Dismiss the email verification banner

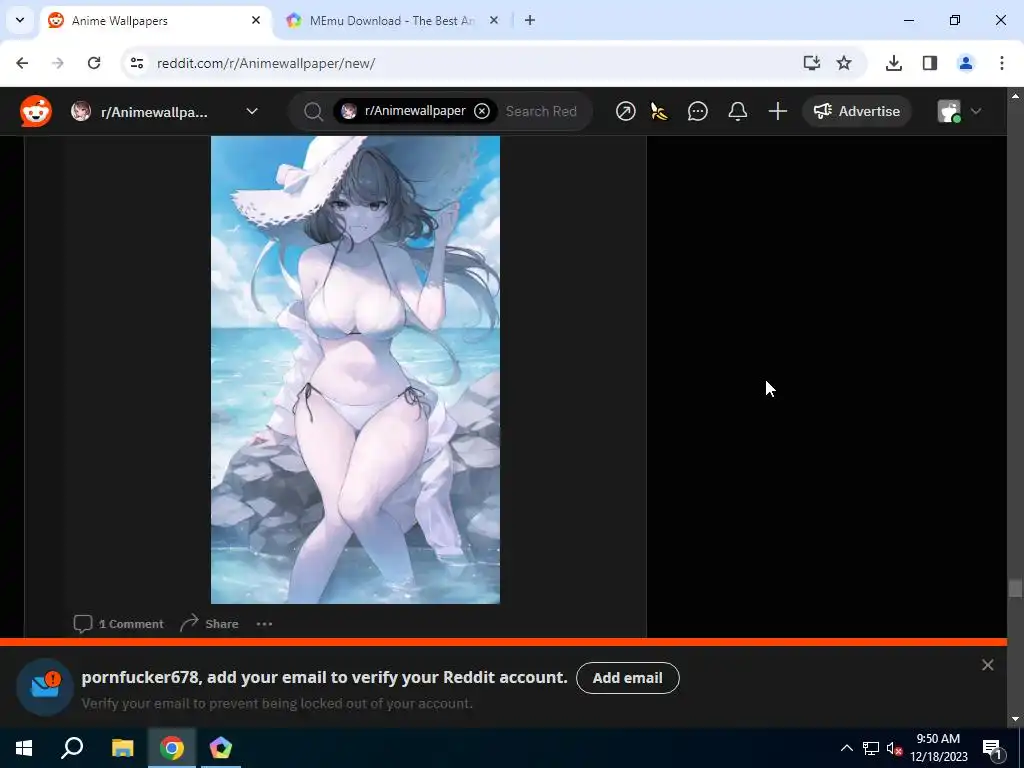coord(987,665)
